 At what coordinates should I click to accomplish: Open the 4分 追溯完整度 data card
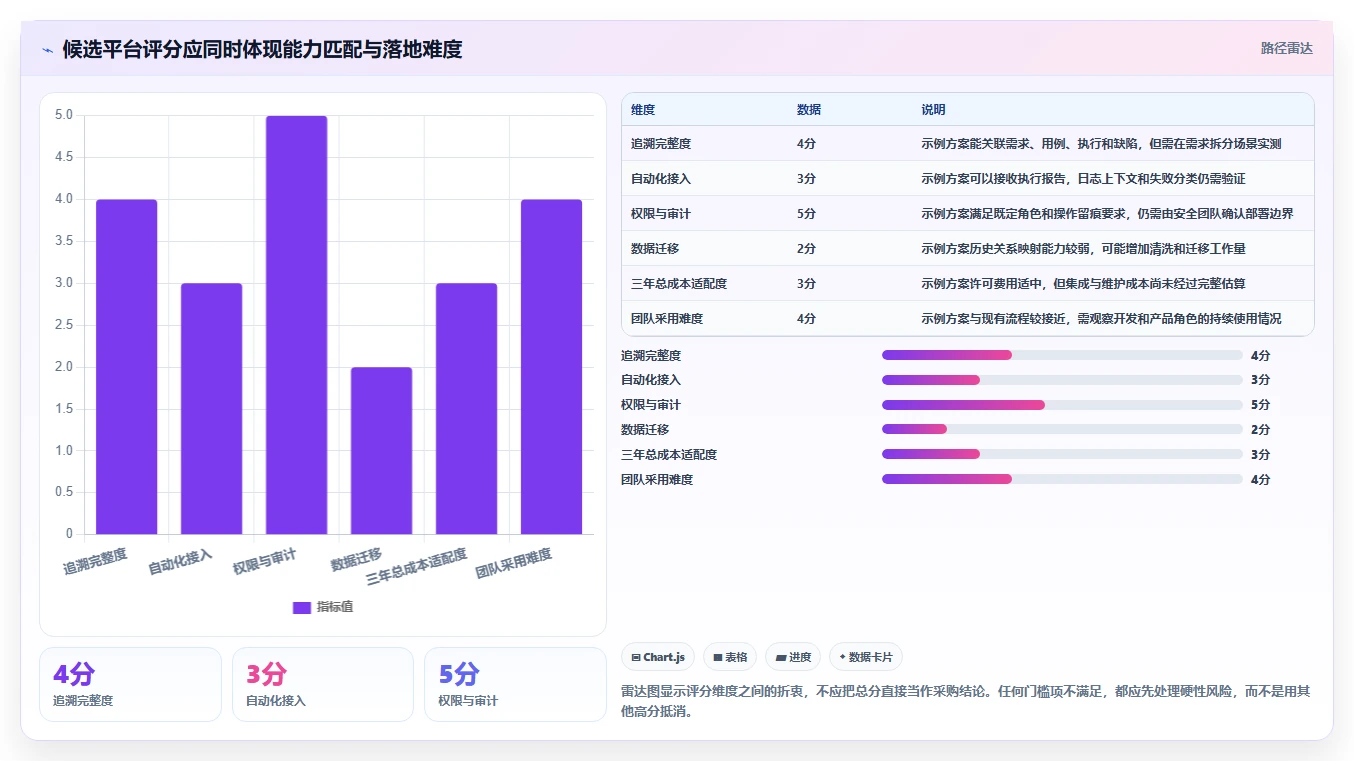130,684
